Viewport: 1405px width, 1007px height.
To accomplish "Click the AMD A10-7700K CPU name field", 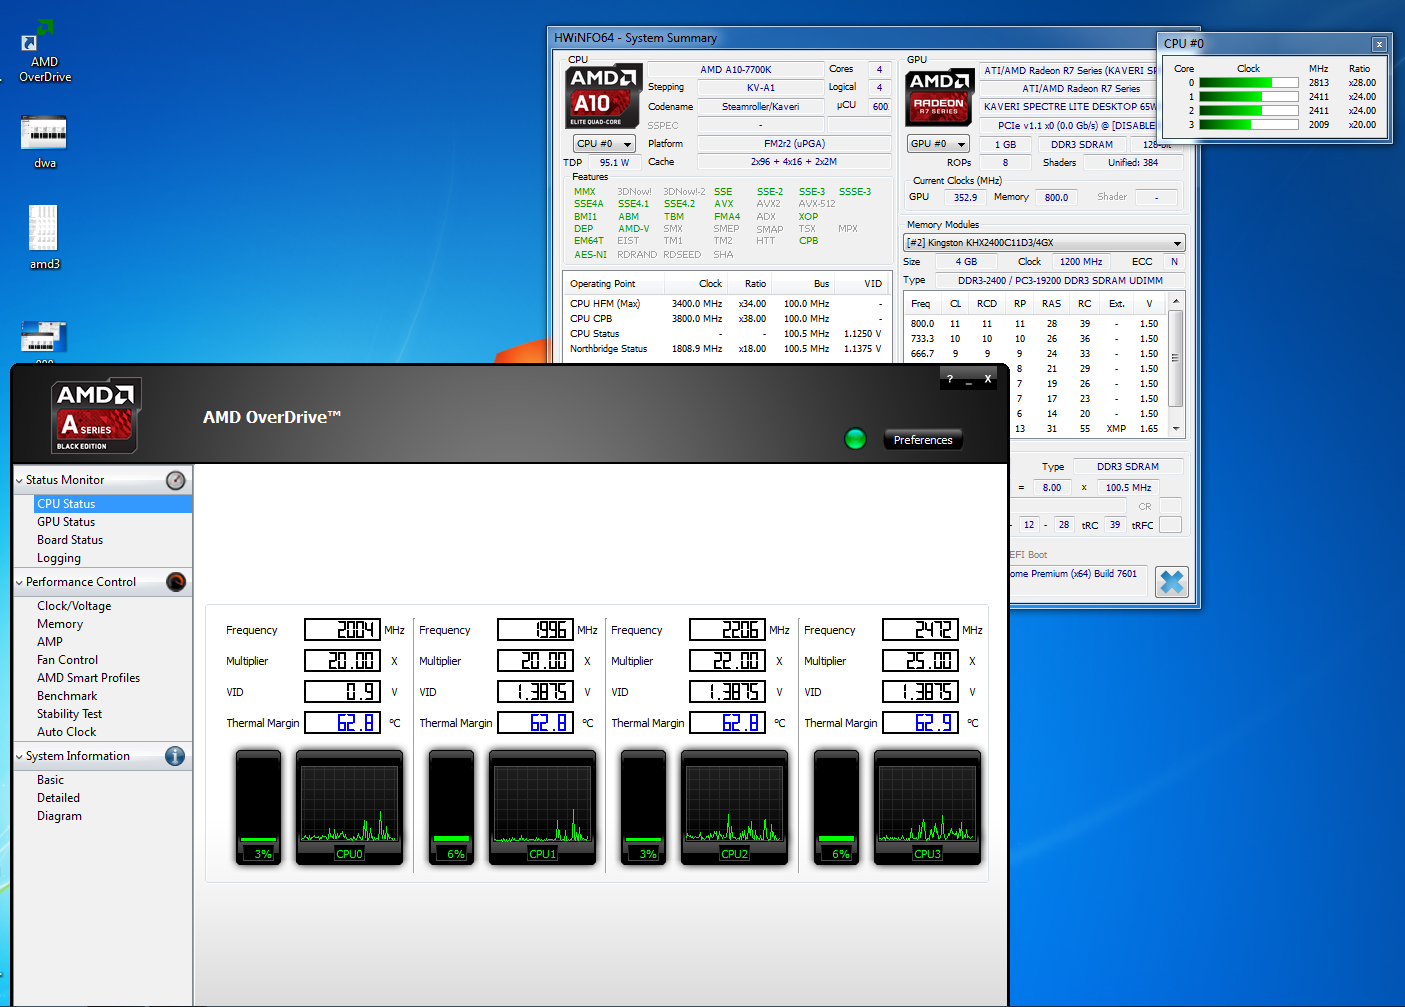I will (735, 70).
